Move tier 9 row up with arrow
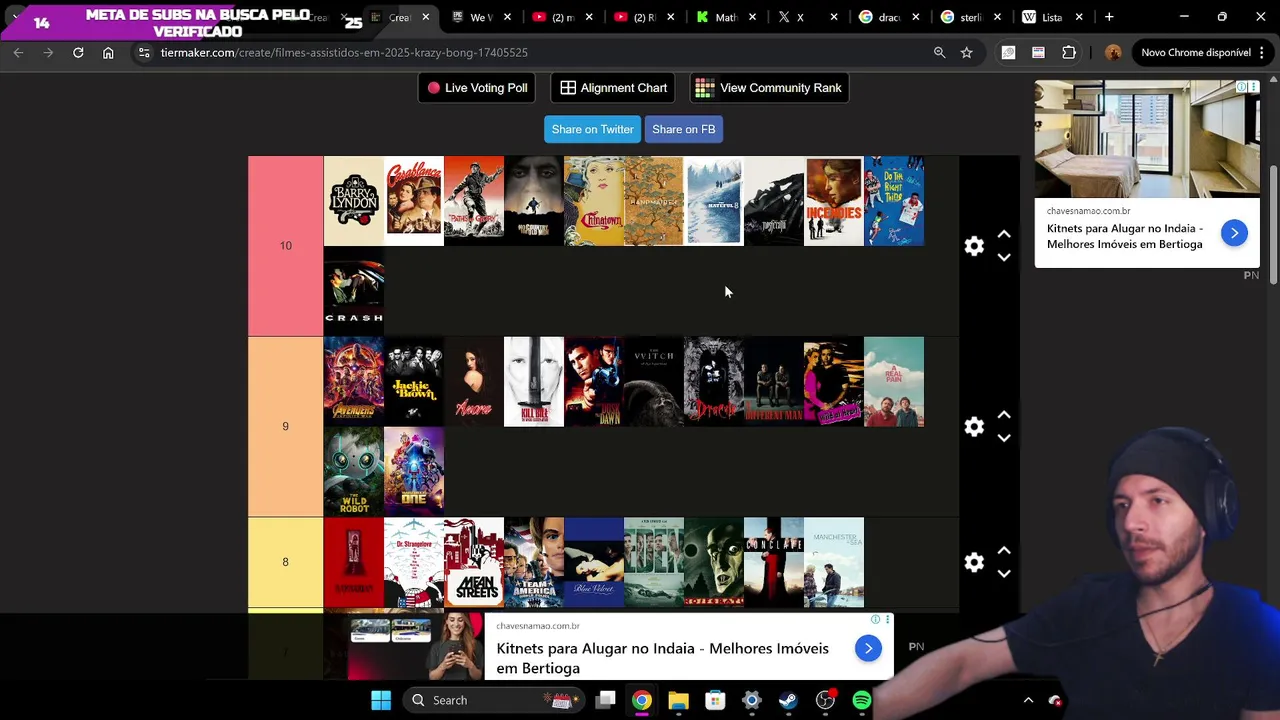 [x=1004, y=415]
